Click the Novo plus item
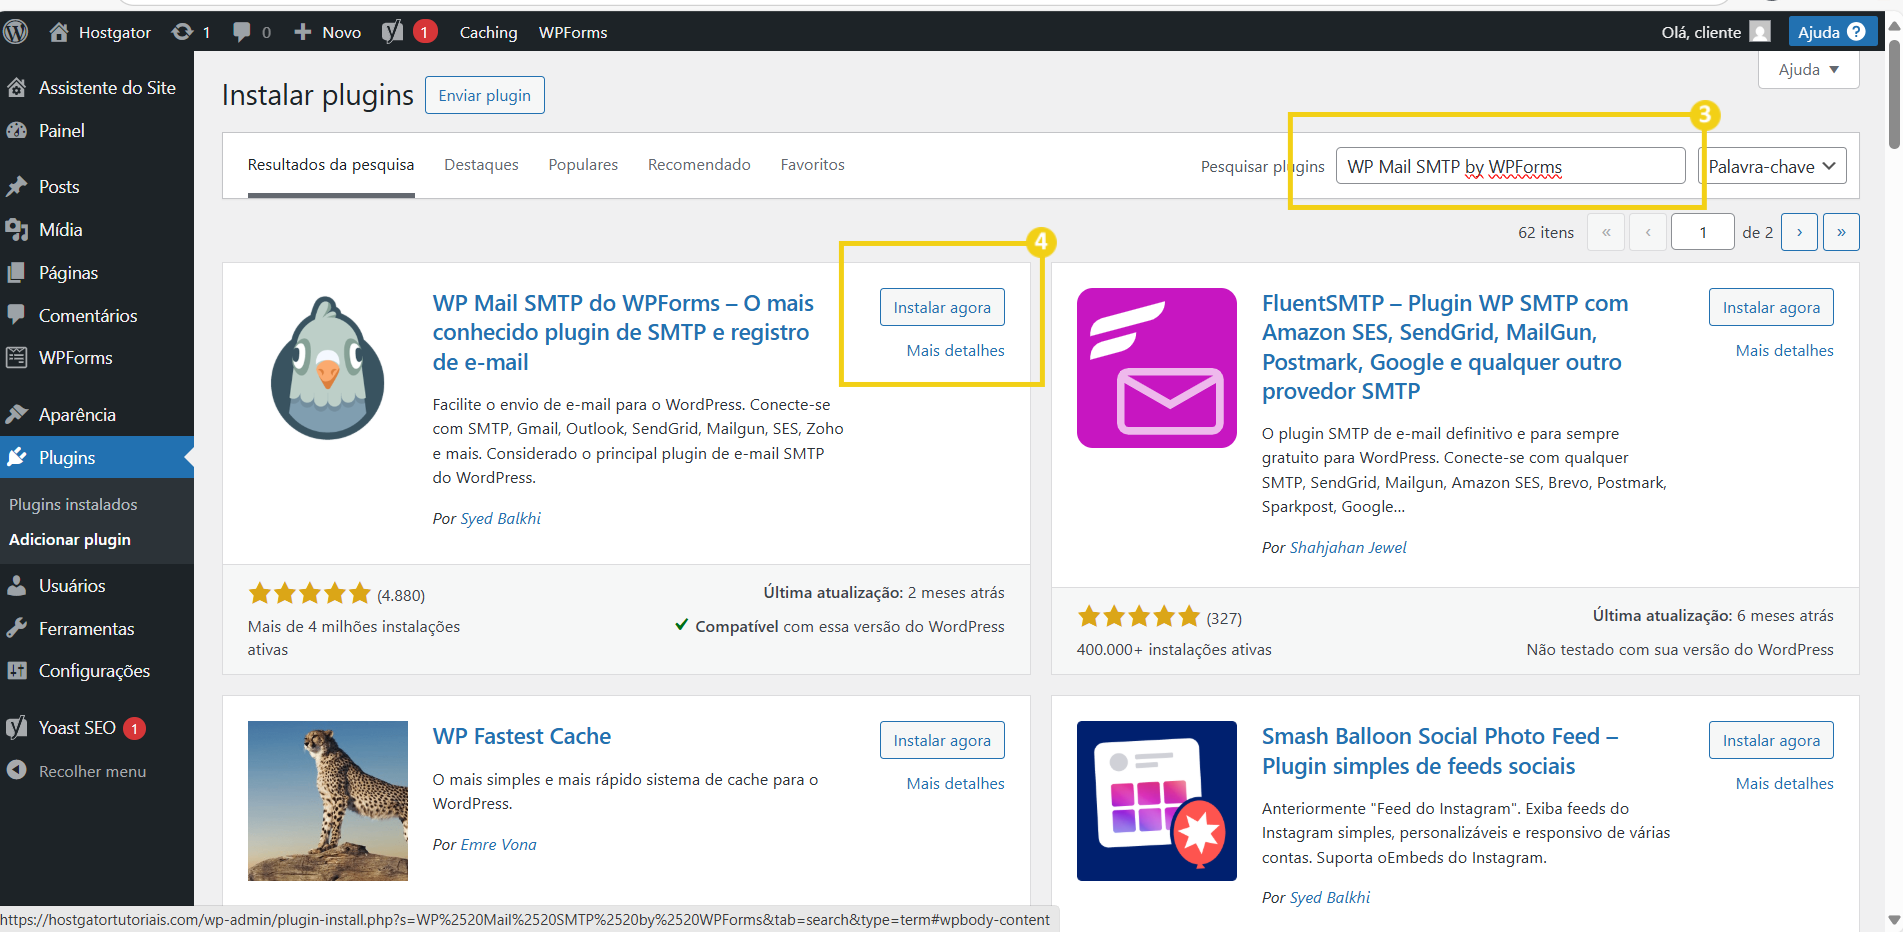Screen dimensions: 1903x932 click(x=327, y=32)
